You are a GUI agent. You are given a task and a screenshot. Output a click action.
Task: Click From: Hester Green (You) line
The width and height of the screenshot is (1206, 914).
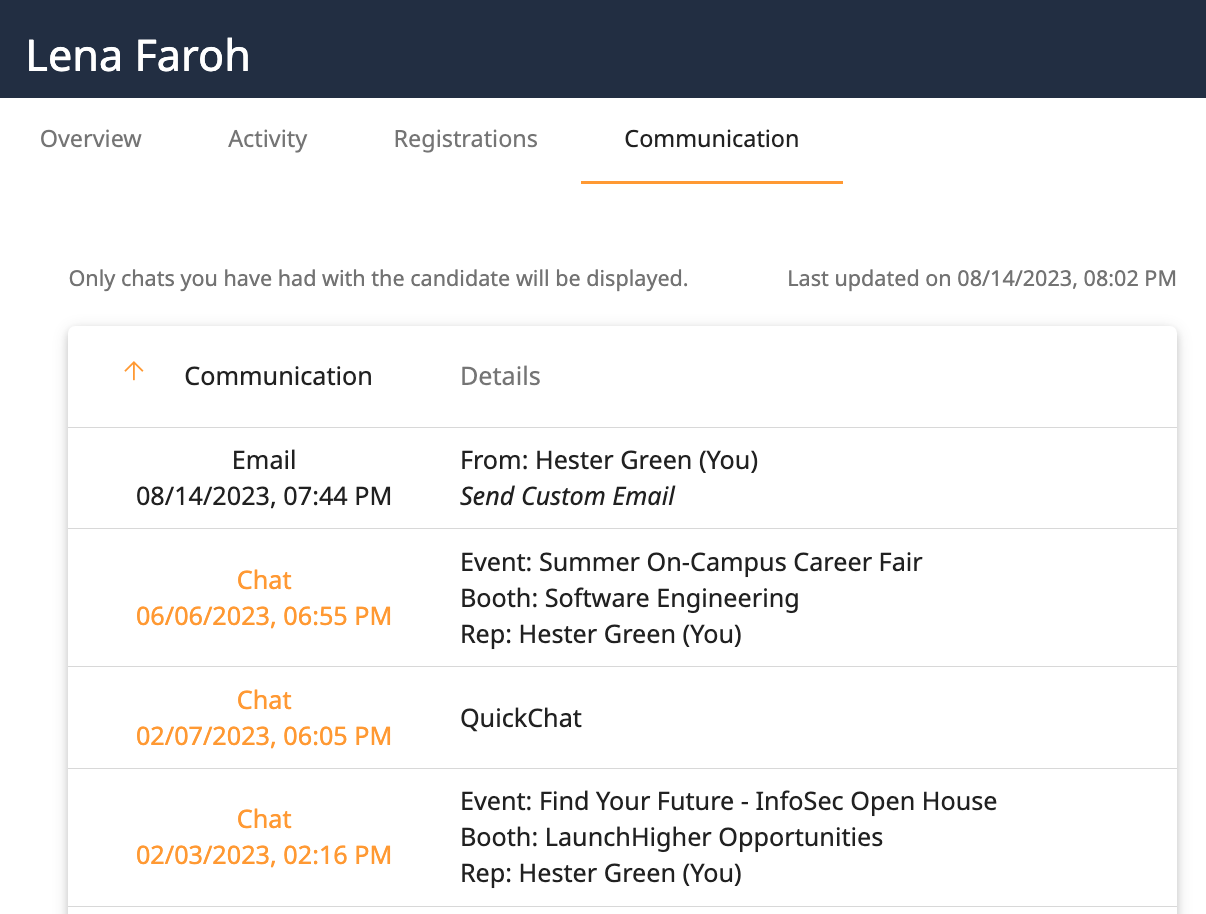tap(609, 460)
